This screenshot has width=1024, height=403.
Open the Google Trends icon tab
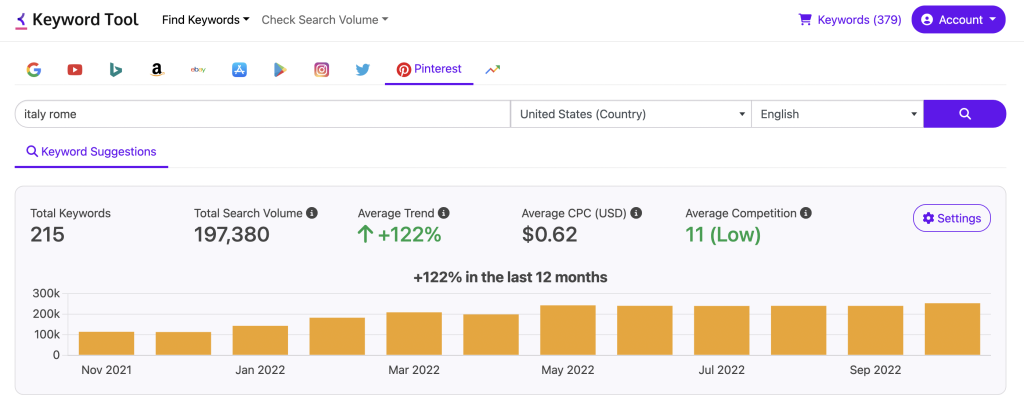[x=492, y=69]
